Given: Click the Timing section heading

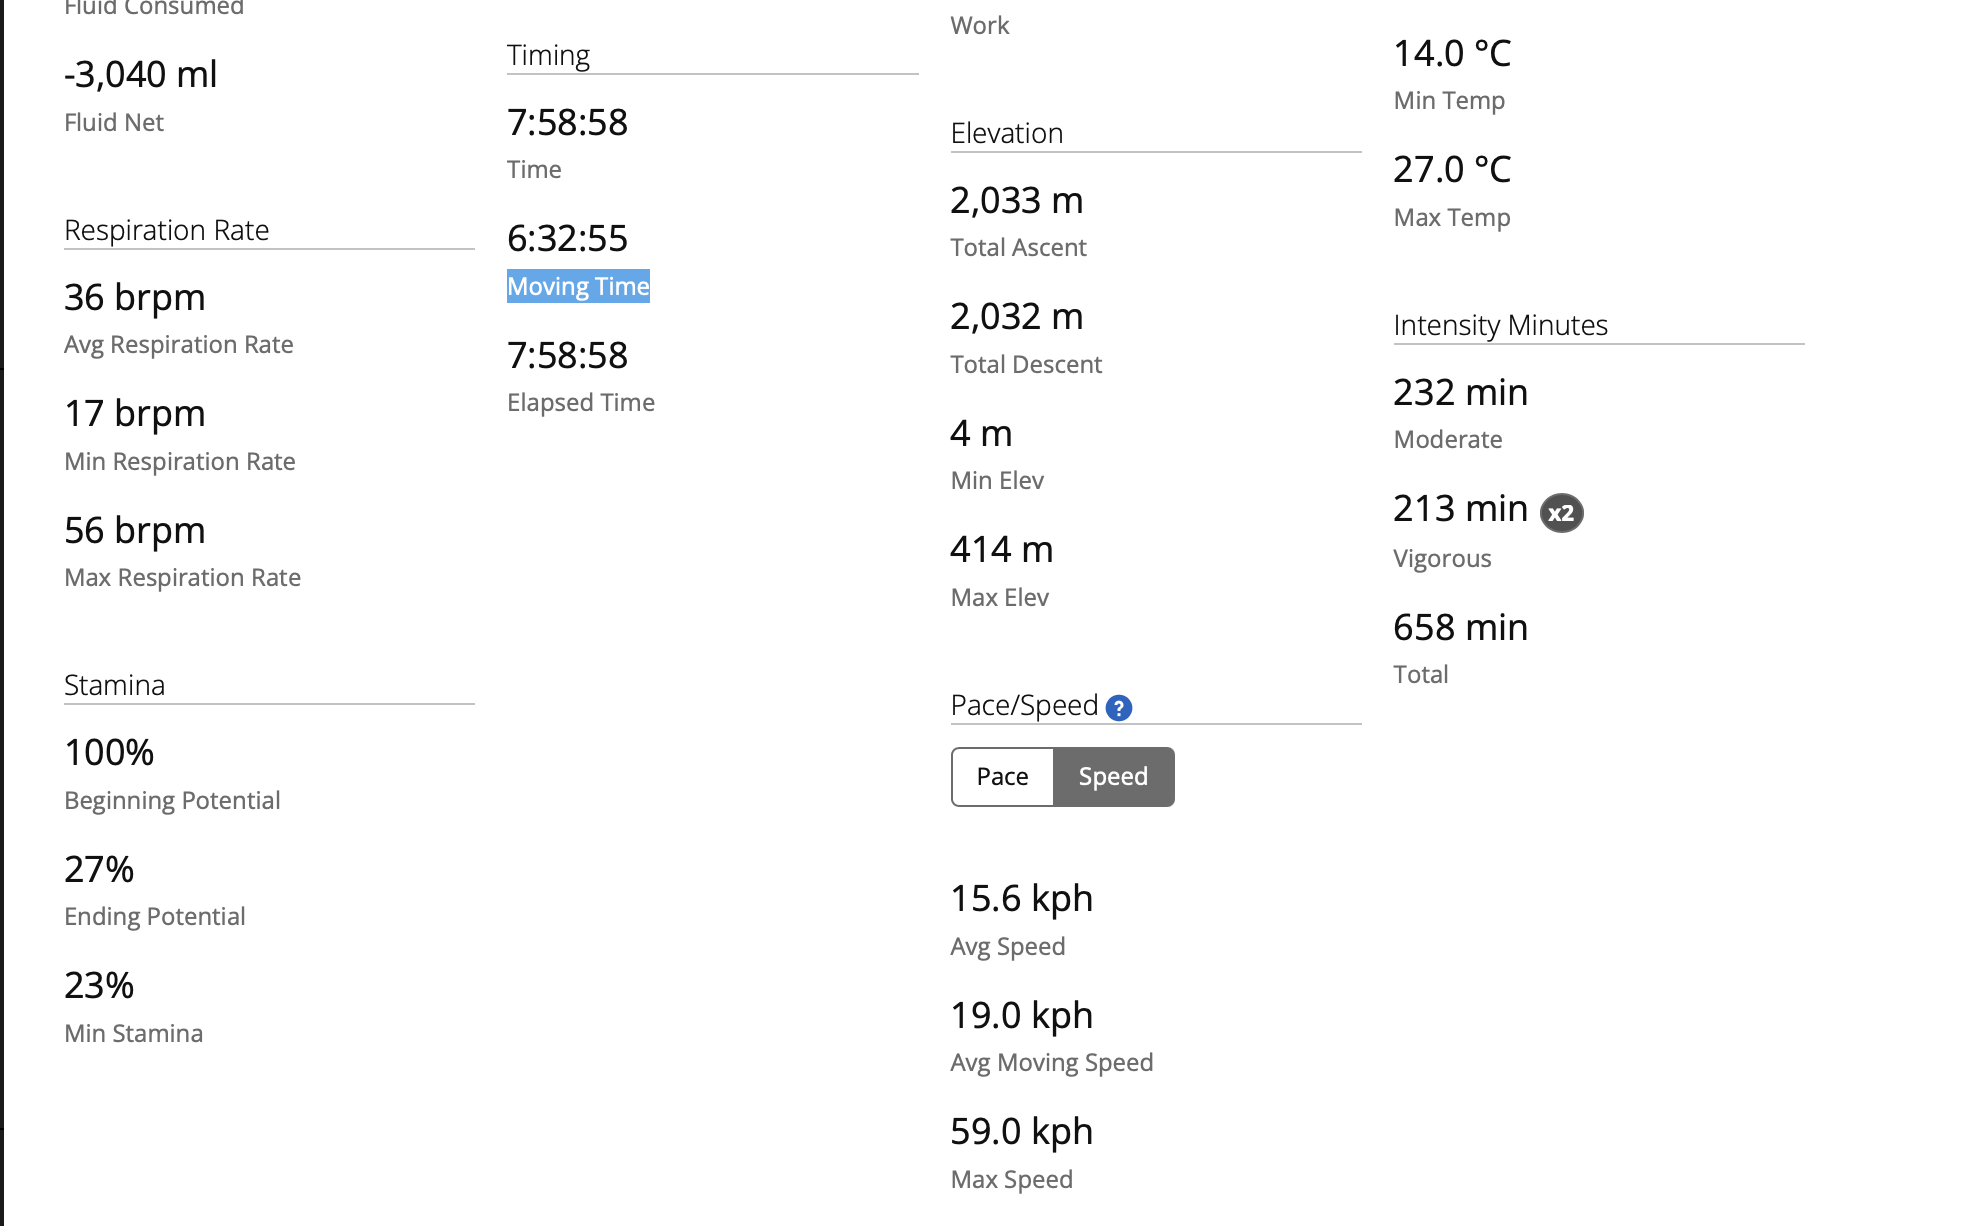Looking at the screenshot, I should pyautogui.click(x=548, y=55).
